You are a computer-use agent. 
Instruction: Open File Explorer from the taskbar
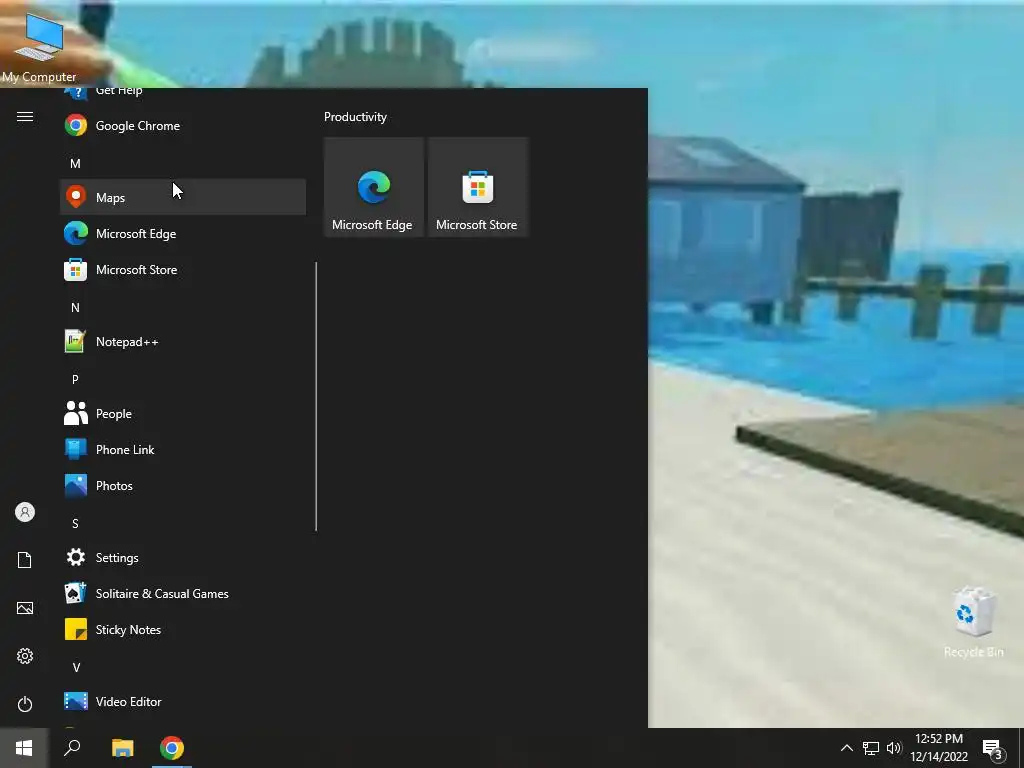pyautogui.click(x=122, y=748)
